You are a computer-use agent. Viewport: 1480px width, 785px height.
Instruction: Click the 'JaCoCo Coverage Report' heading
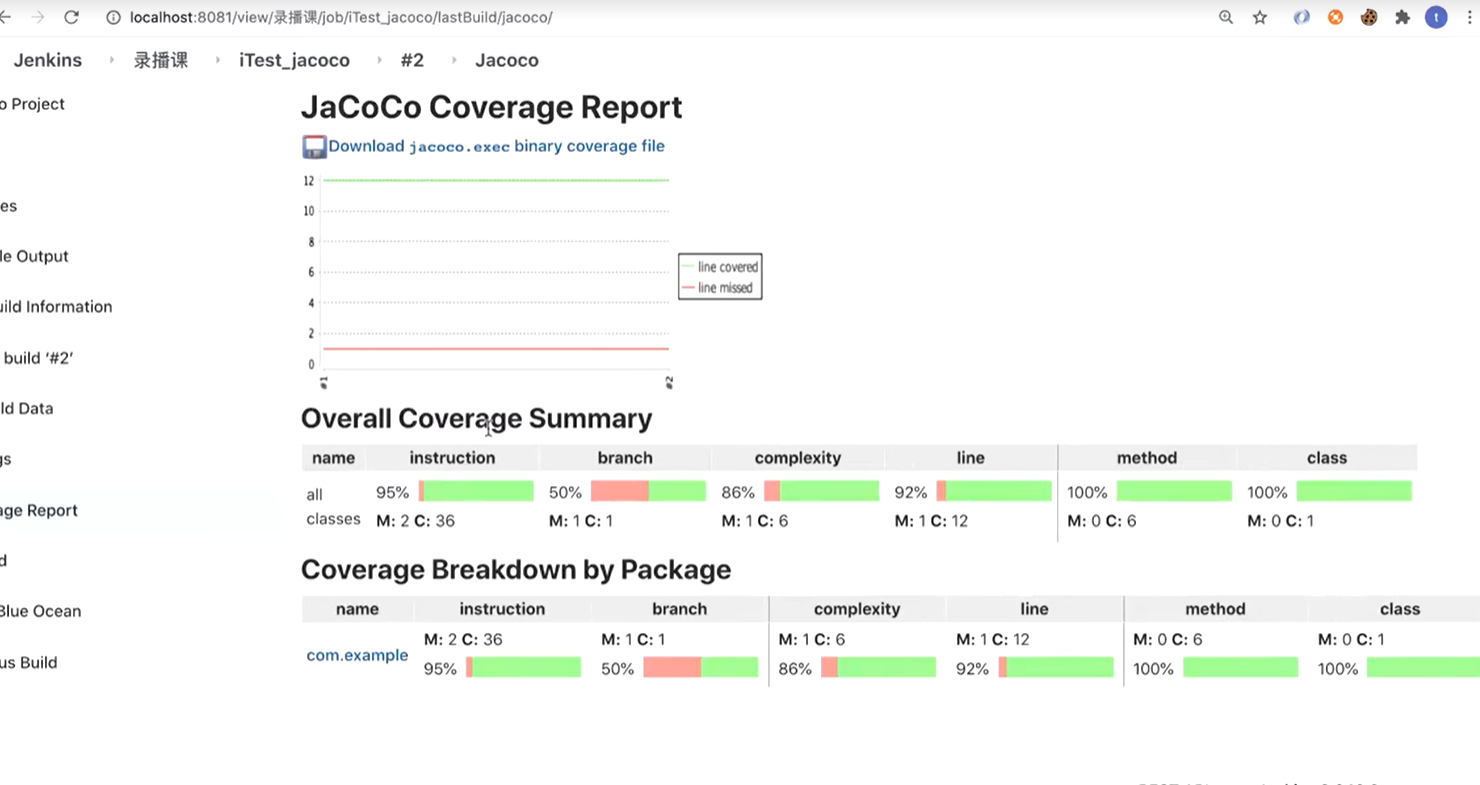click(x=491, y=107)
